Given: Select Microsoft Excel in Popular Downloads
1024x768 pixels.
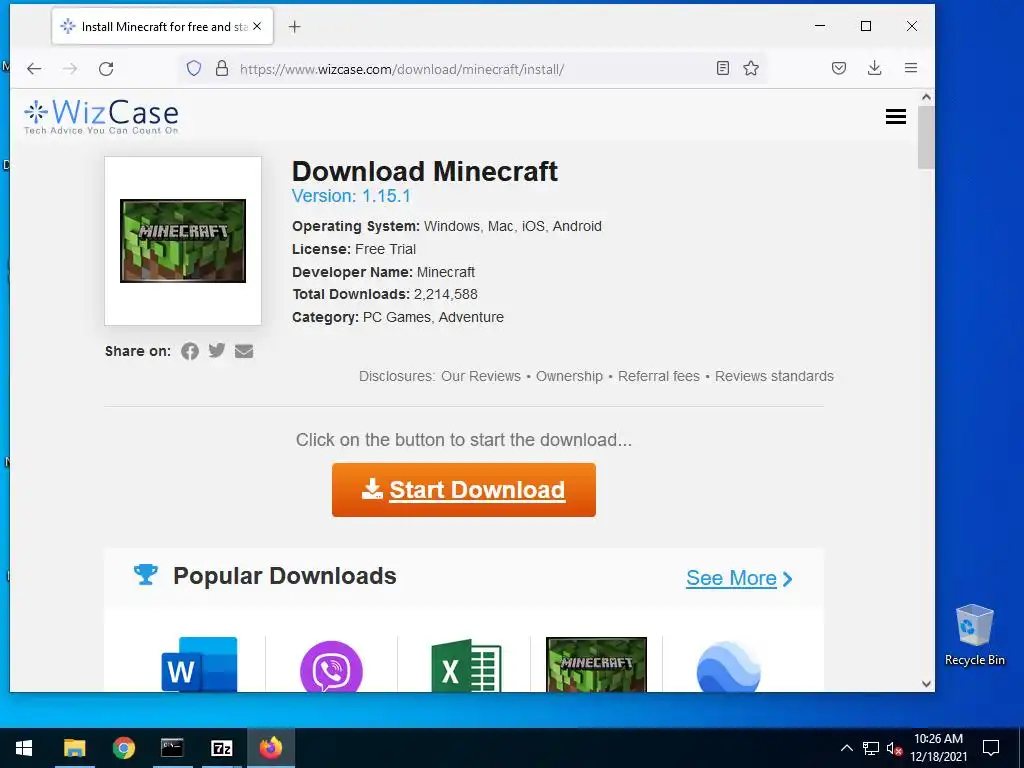Looking at the screenshot, I should click(x=466, y=665).
